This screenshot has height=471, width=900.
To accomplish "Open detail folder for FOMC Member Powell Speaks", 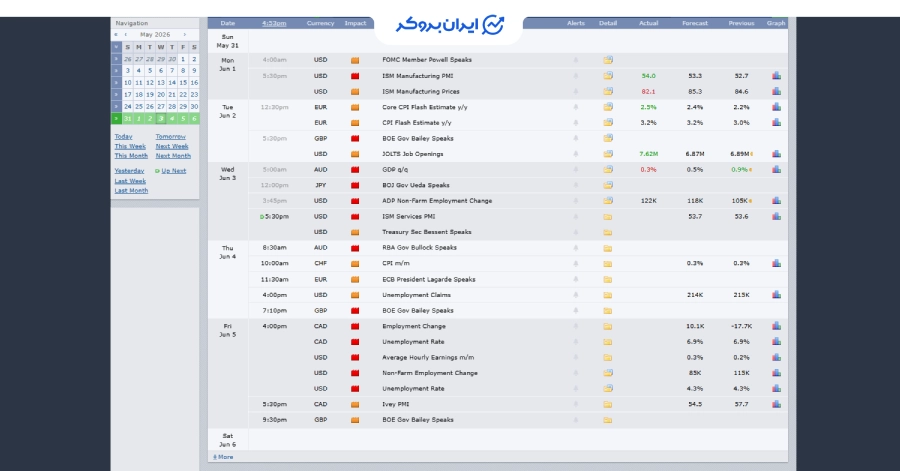I will [608, 60].
